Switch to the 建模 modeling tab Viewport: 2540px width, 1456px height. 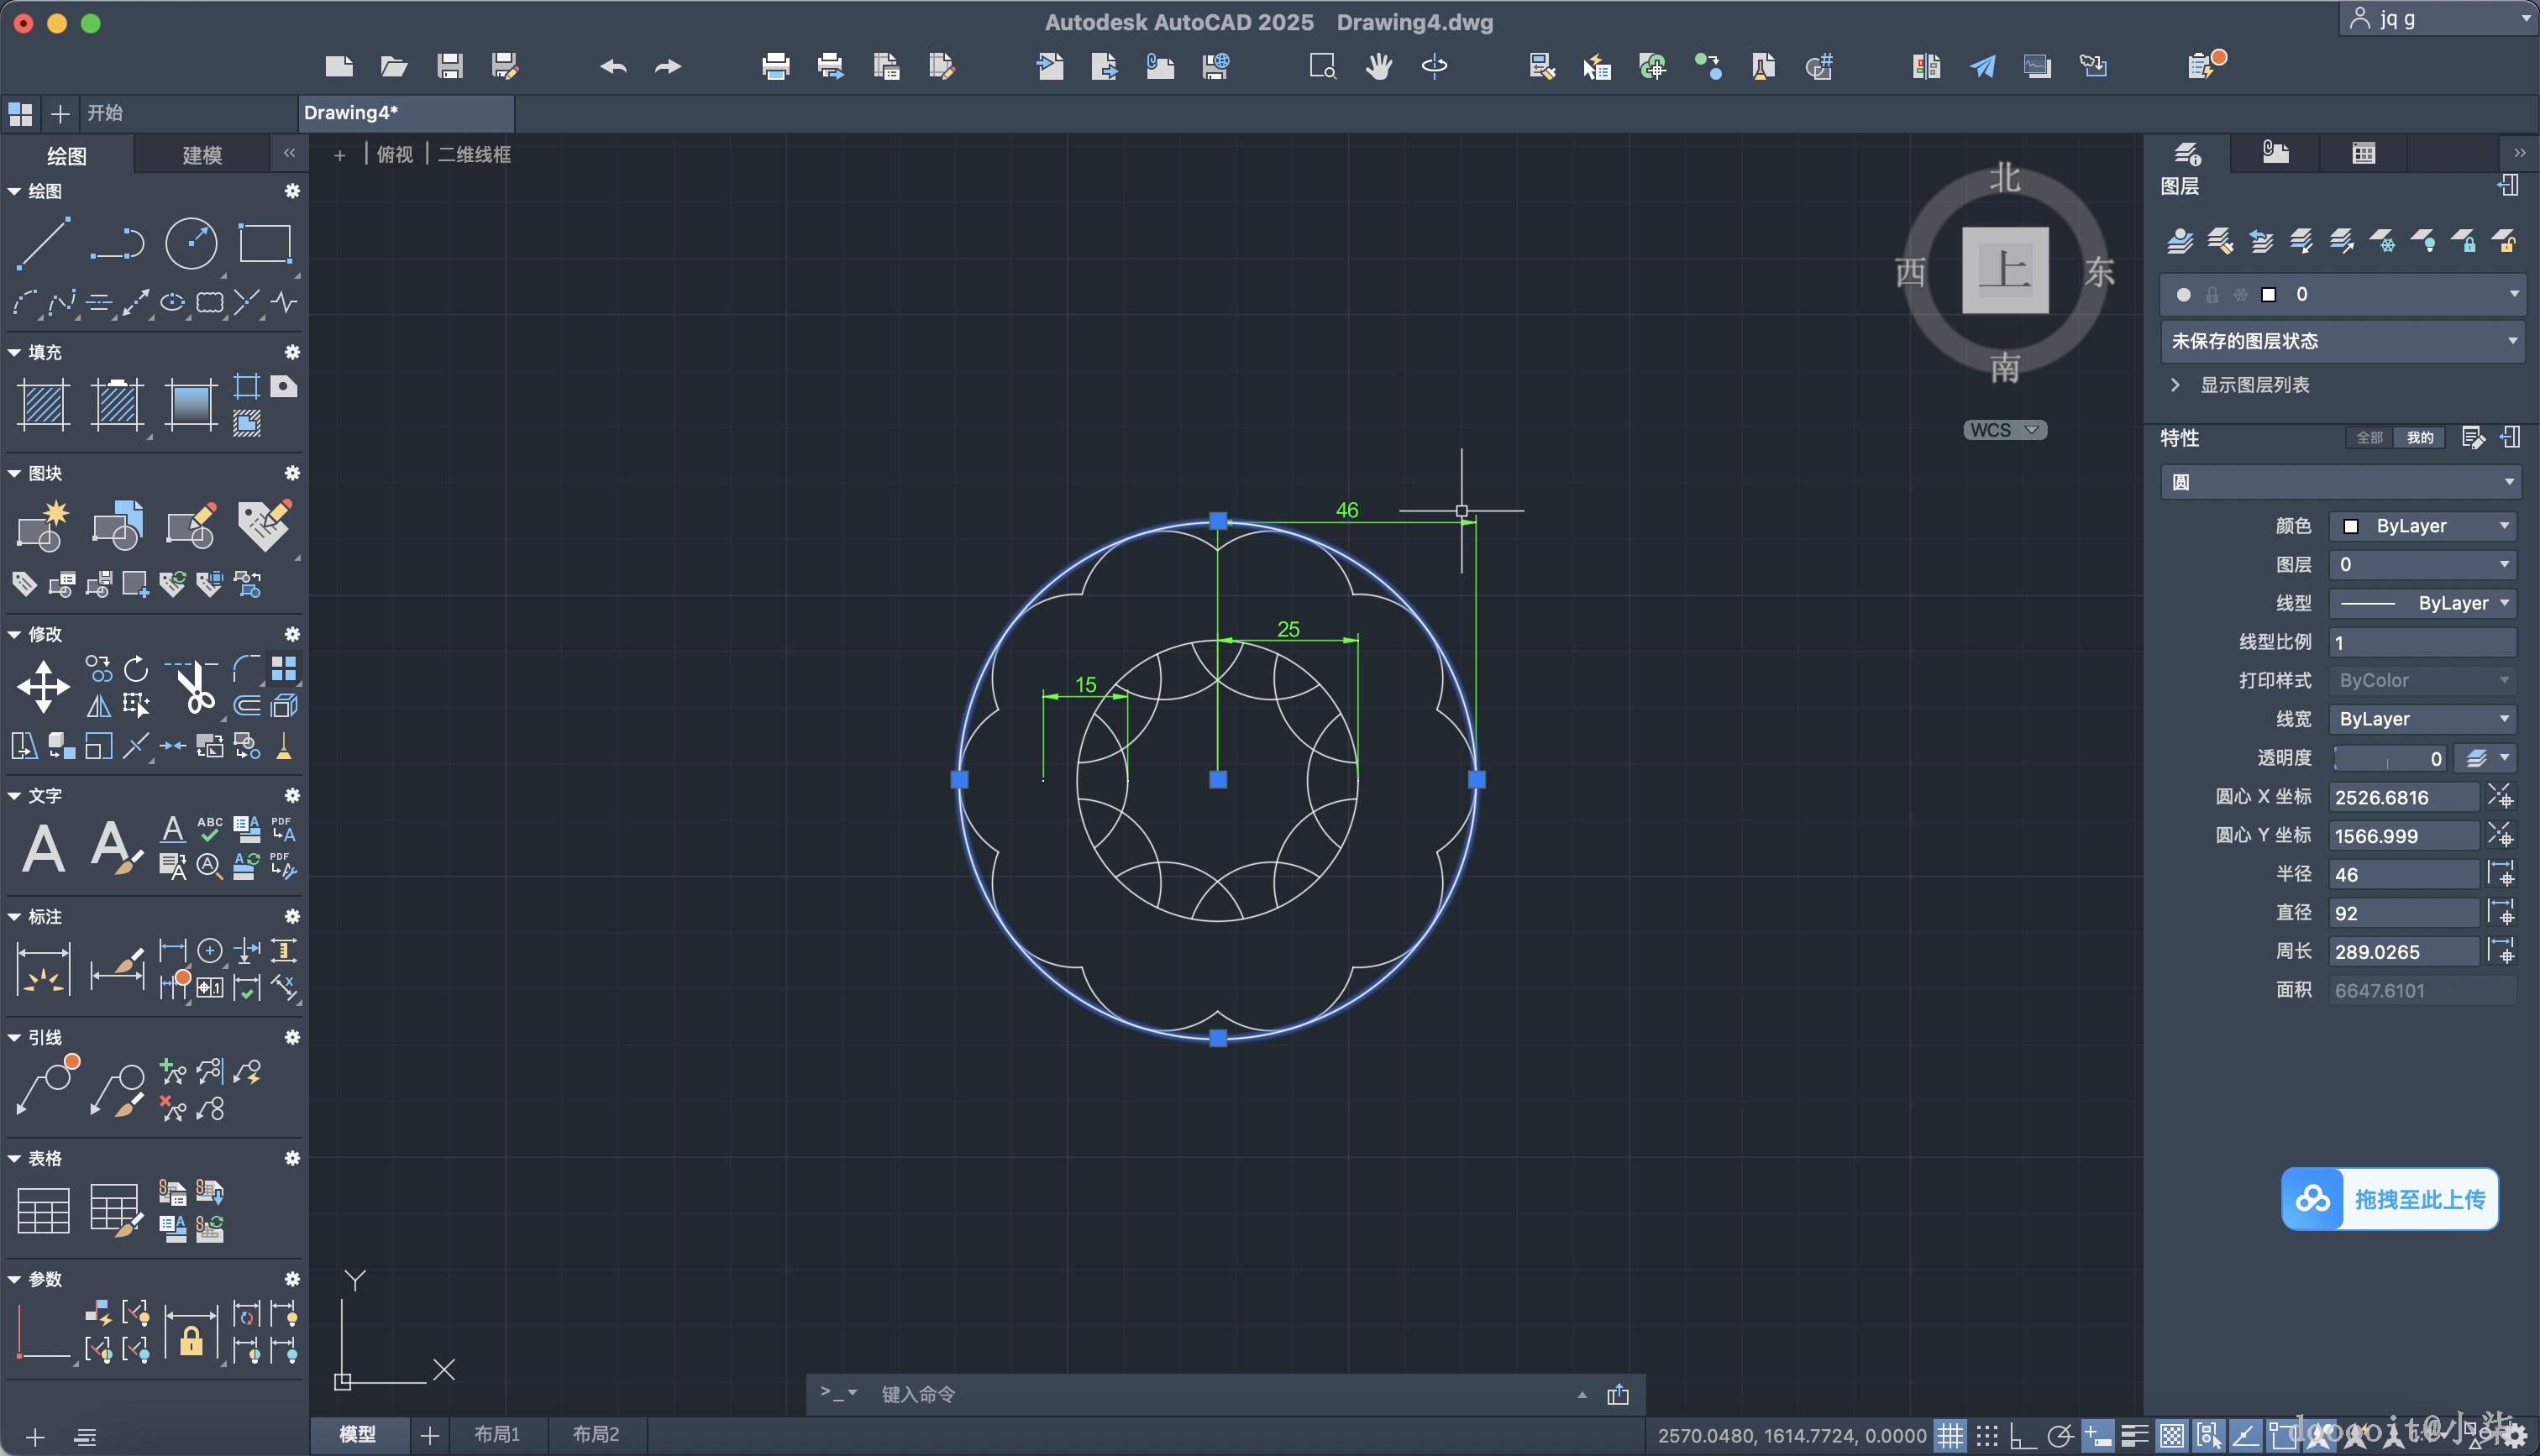click(x=202, y=155)
